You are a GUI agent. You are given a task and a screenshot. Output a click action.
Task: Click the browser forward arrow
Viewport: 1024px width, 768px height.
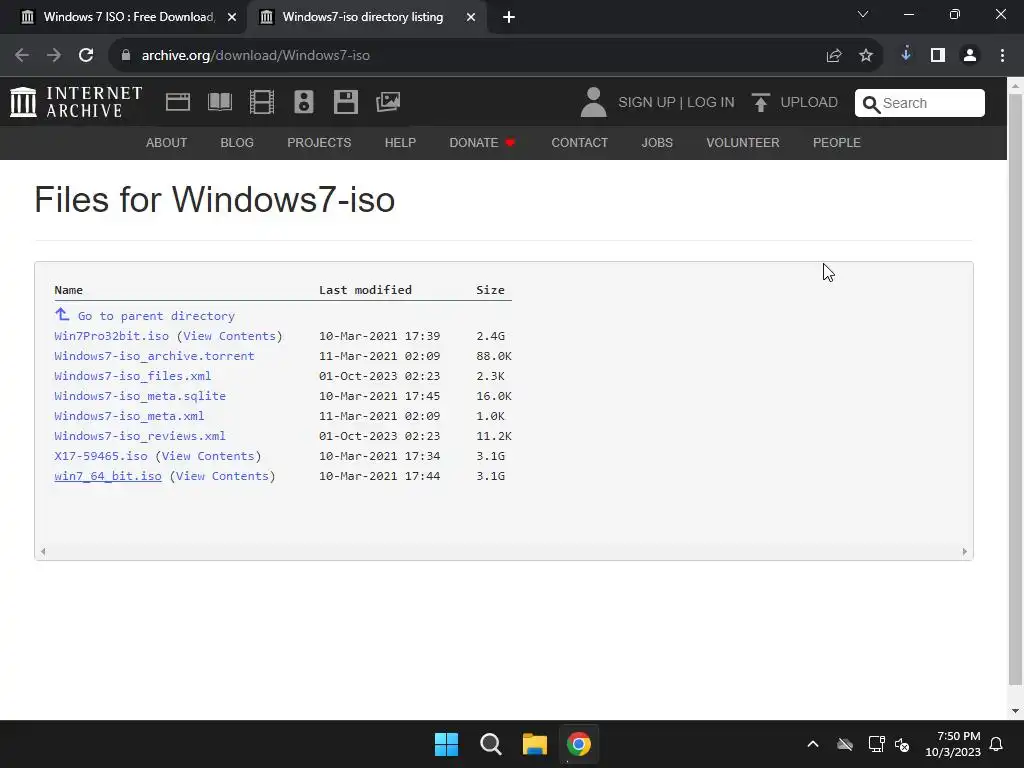54,56
